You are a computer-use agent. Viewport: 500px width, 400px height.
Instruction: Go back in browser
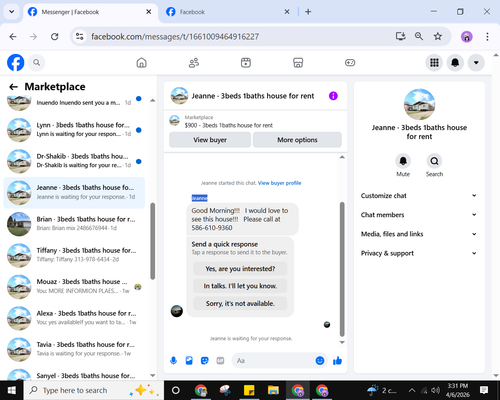point(13,36)
